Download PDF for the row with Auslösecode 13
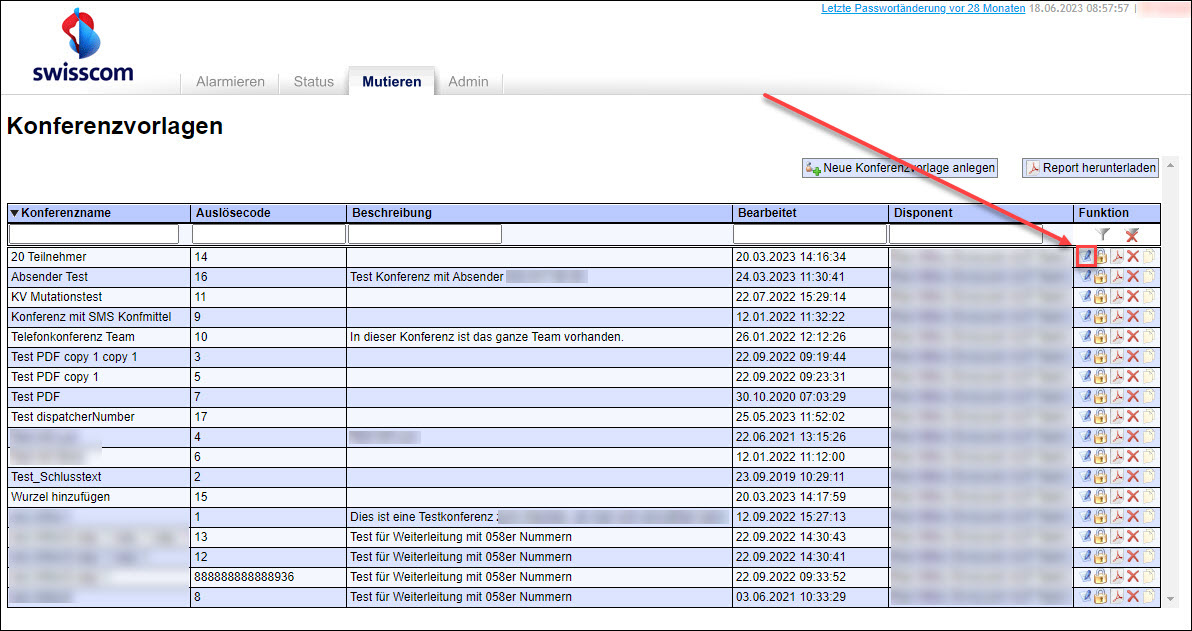 1117,537
